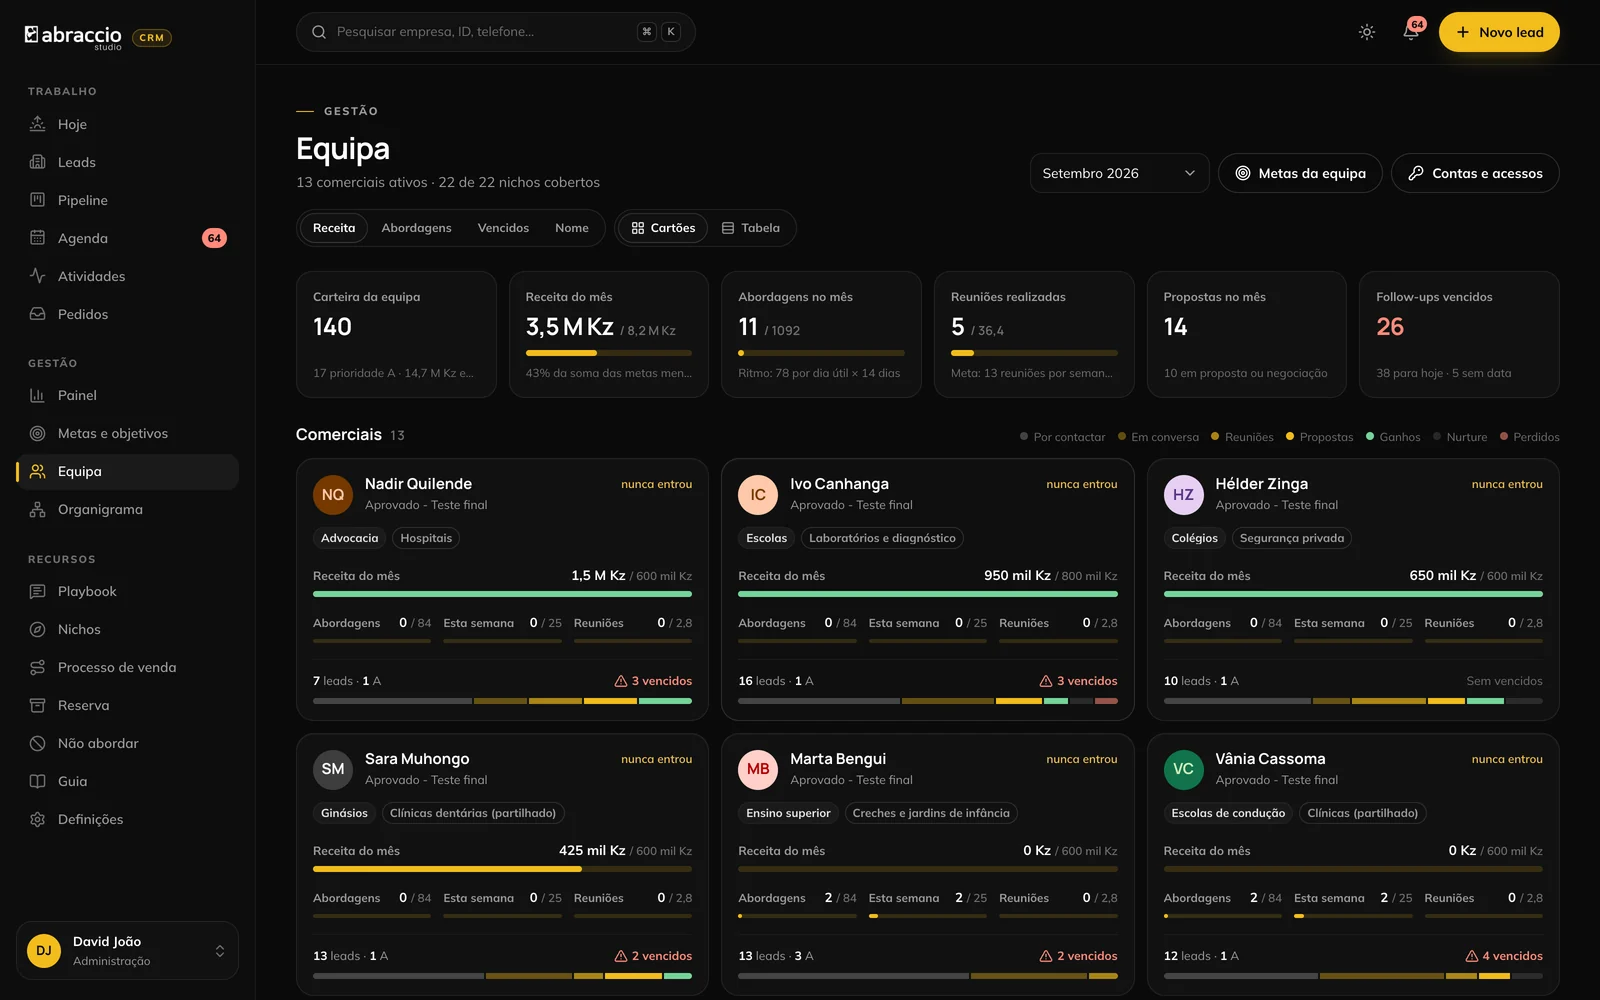The height and width of the screenshot is (1000, 1600).
Task: Expand the David João account switcher
Action: click(127, 951)
